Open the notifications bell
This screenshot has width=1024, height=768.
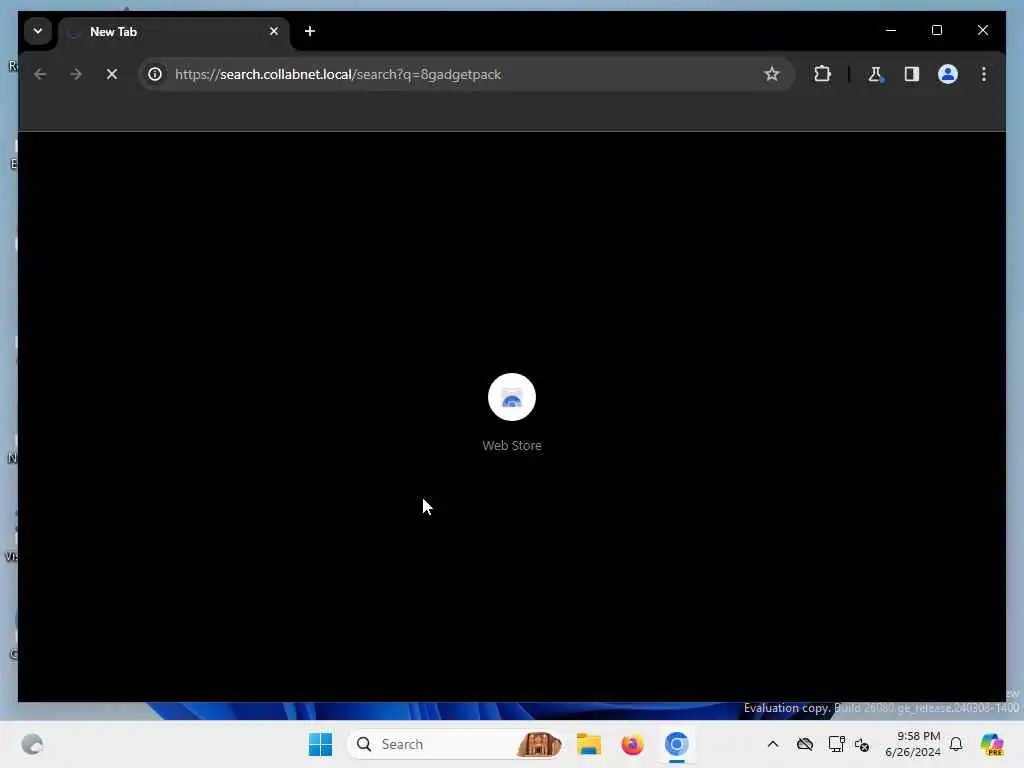tap(956, 744)
